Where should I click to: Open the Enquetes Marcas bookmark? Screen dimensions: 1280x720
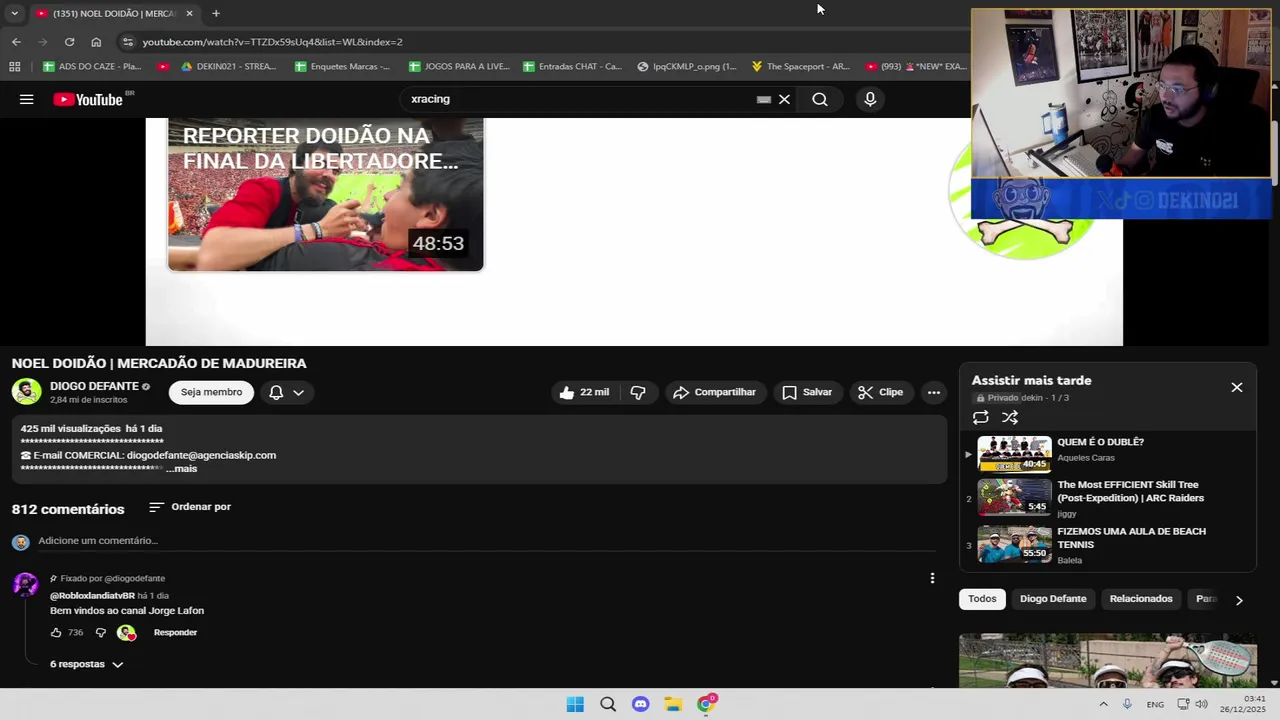[343, 67]
